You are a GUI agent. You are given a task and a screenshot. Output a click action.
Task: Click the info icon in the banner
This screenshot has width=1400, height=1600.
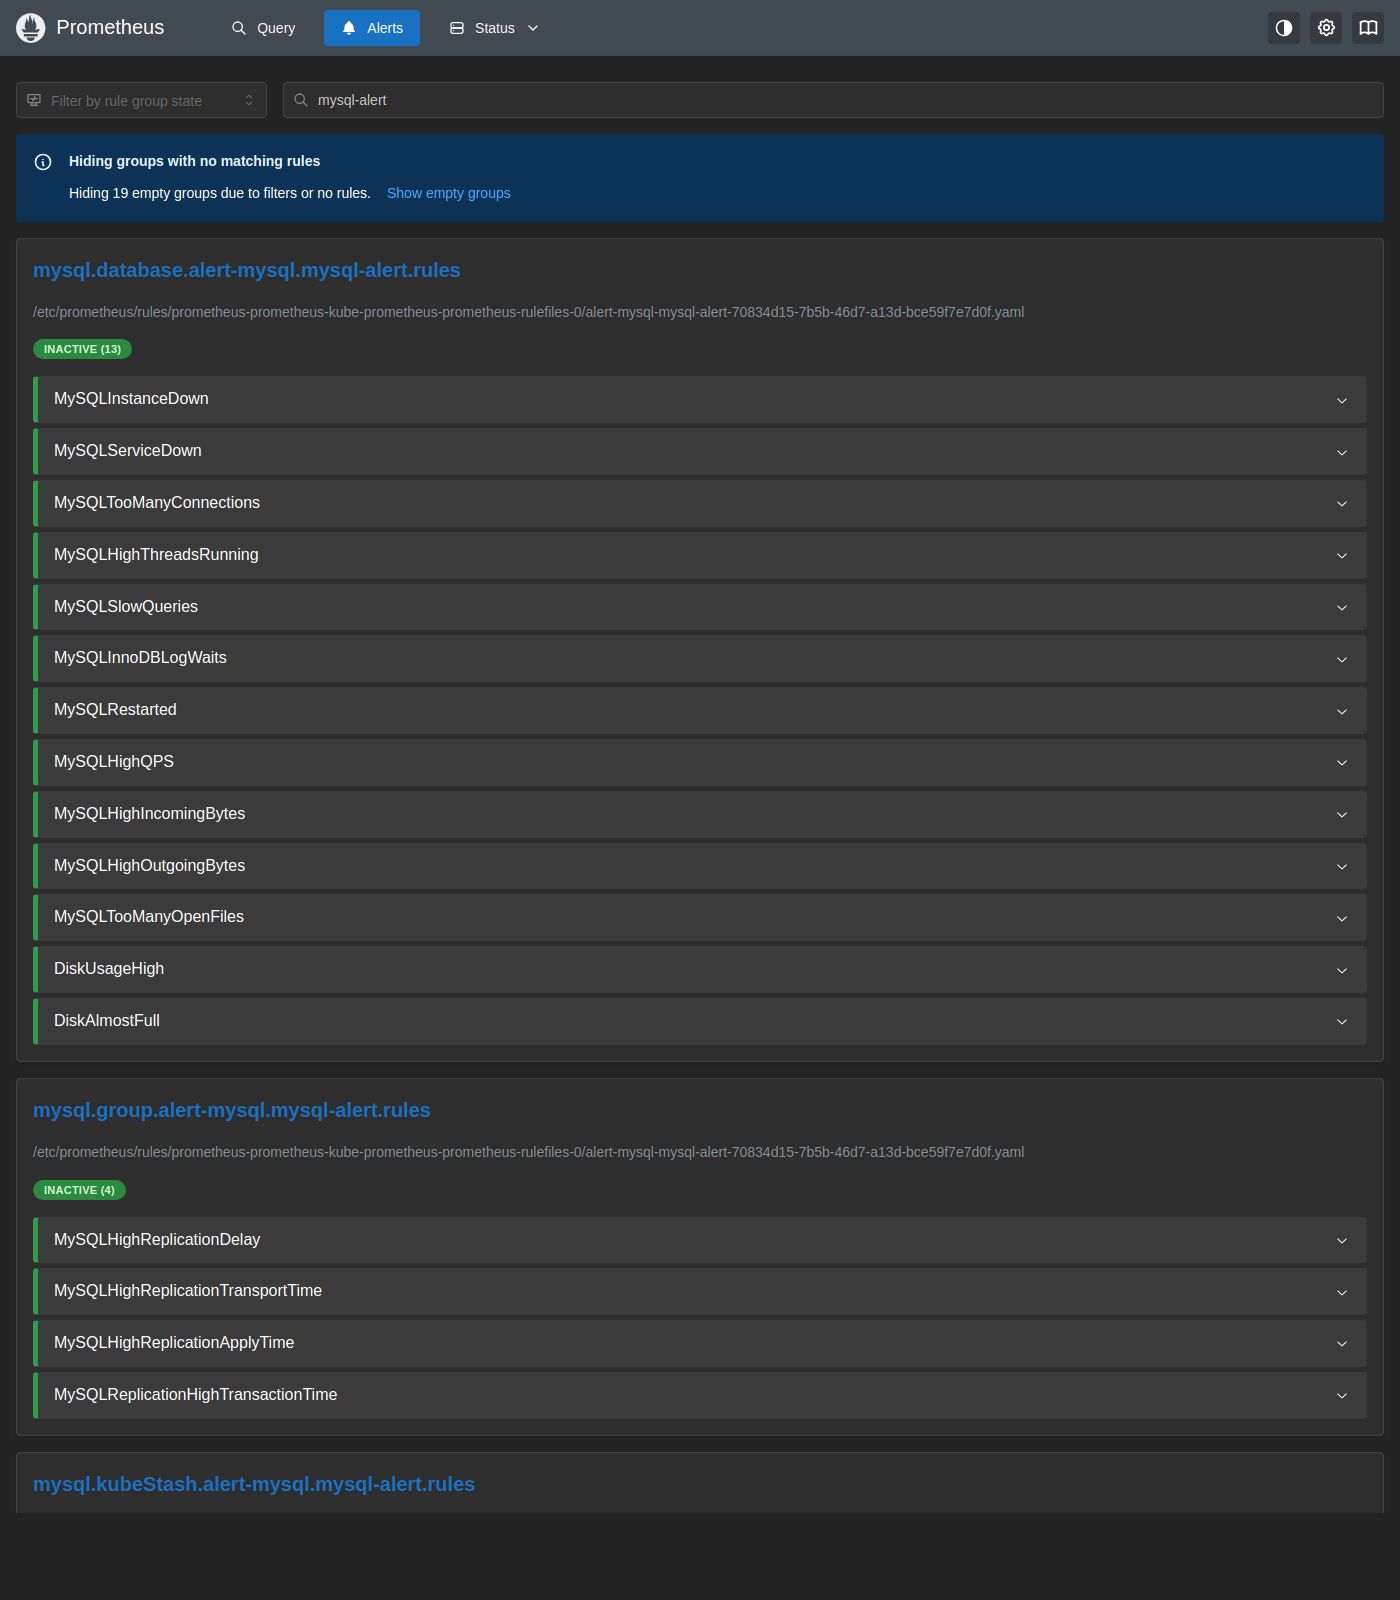pyautogui.click(x=43, y=162)
